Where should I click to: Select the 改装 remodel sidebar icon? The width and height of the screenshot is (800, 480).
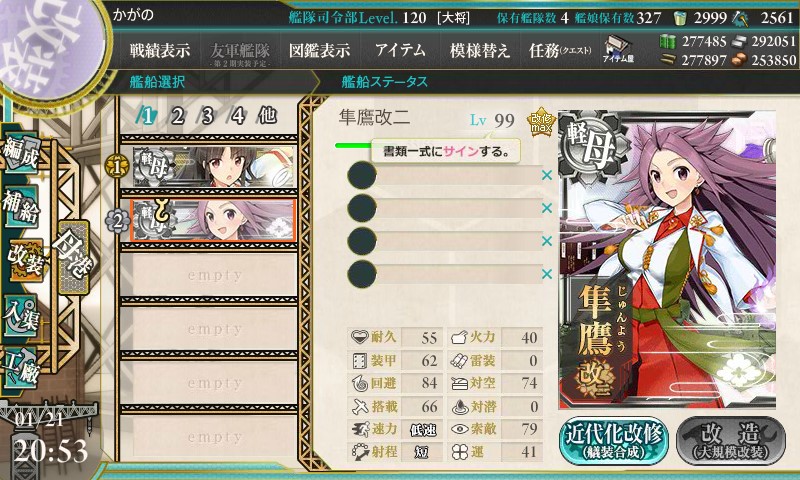click(x=24, y=261)
